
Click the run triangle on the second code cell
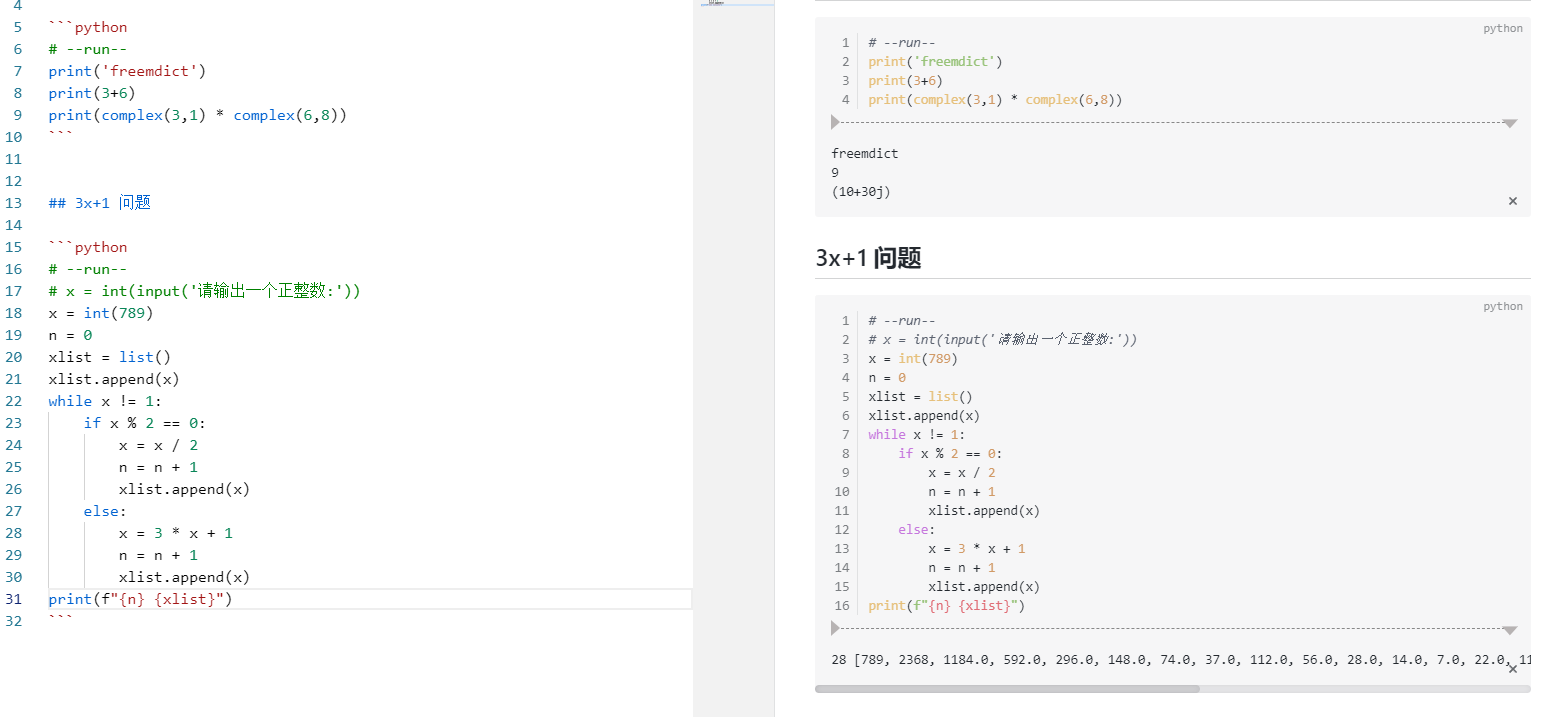pyautogui.click(x=835, y=627)
